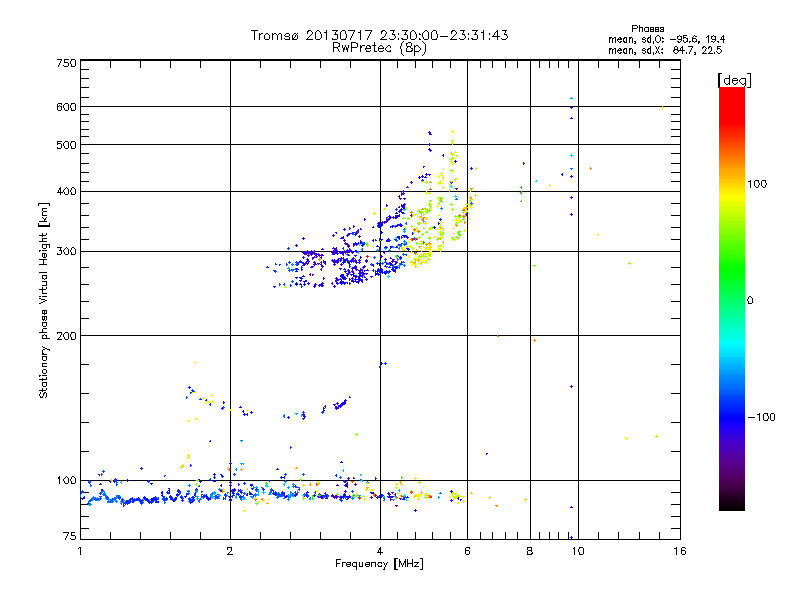Viewport: 800px width, 600px height.
Task: Click the y-axis tick label '600'
Action: click(x=66, y=107)
